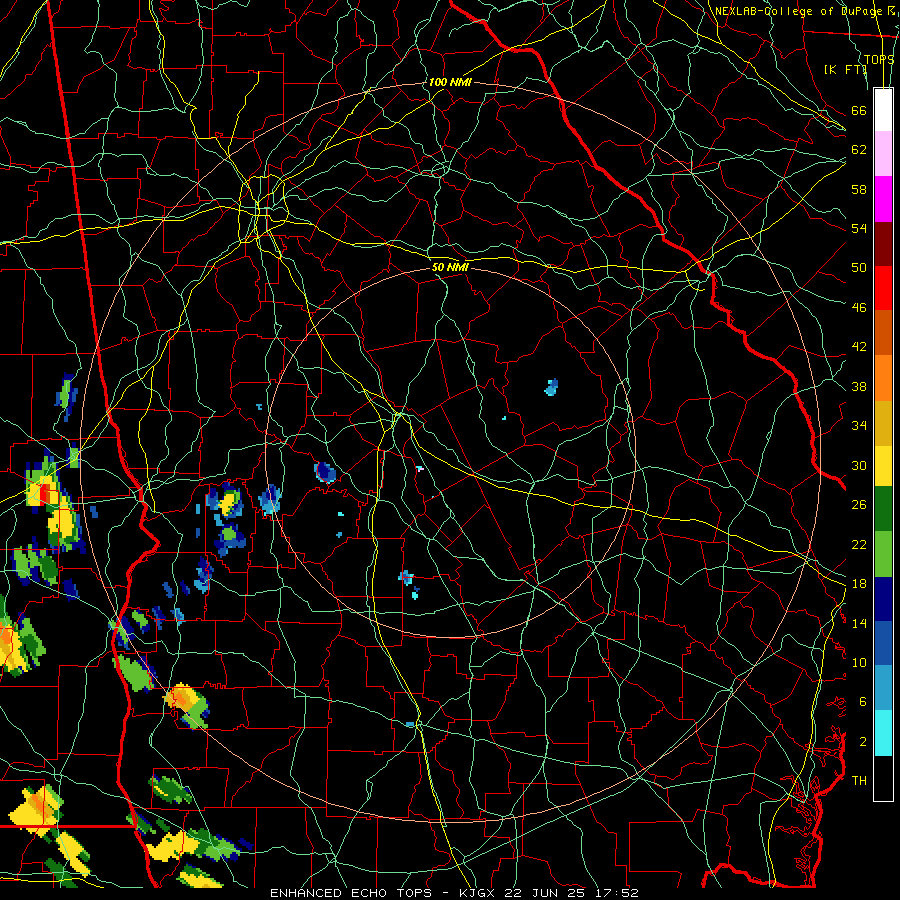This screenshot has width=900, height=900.
Task: Click the TH legend label
Action: tap(859, 780)
